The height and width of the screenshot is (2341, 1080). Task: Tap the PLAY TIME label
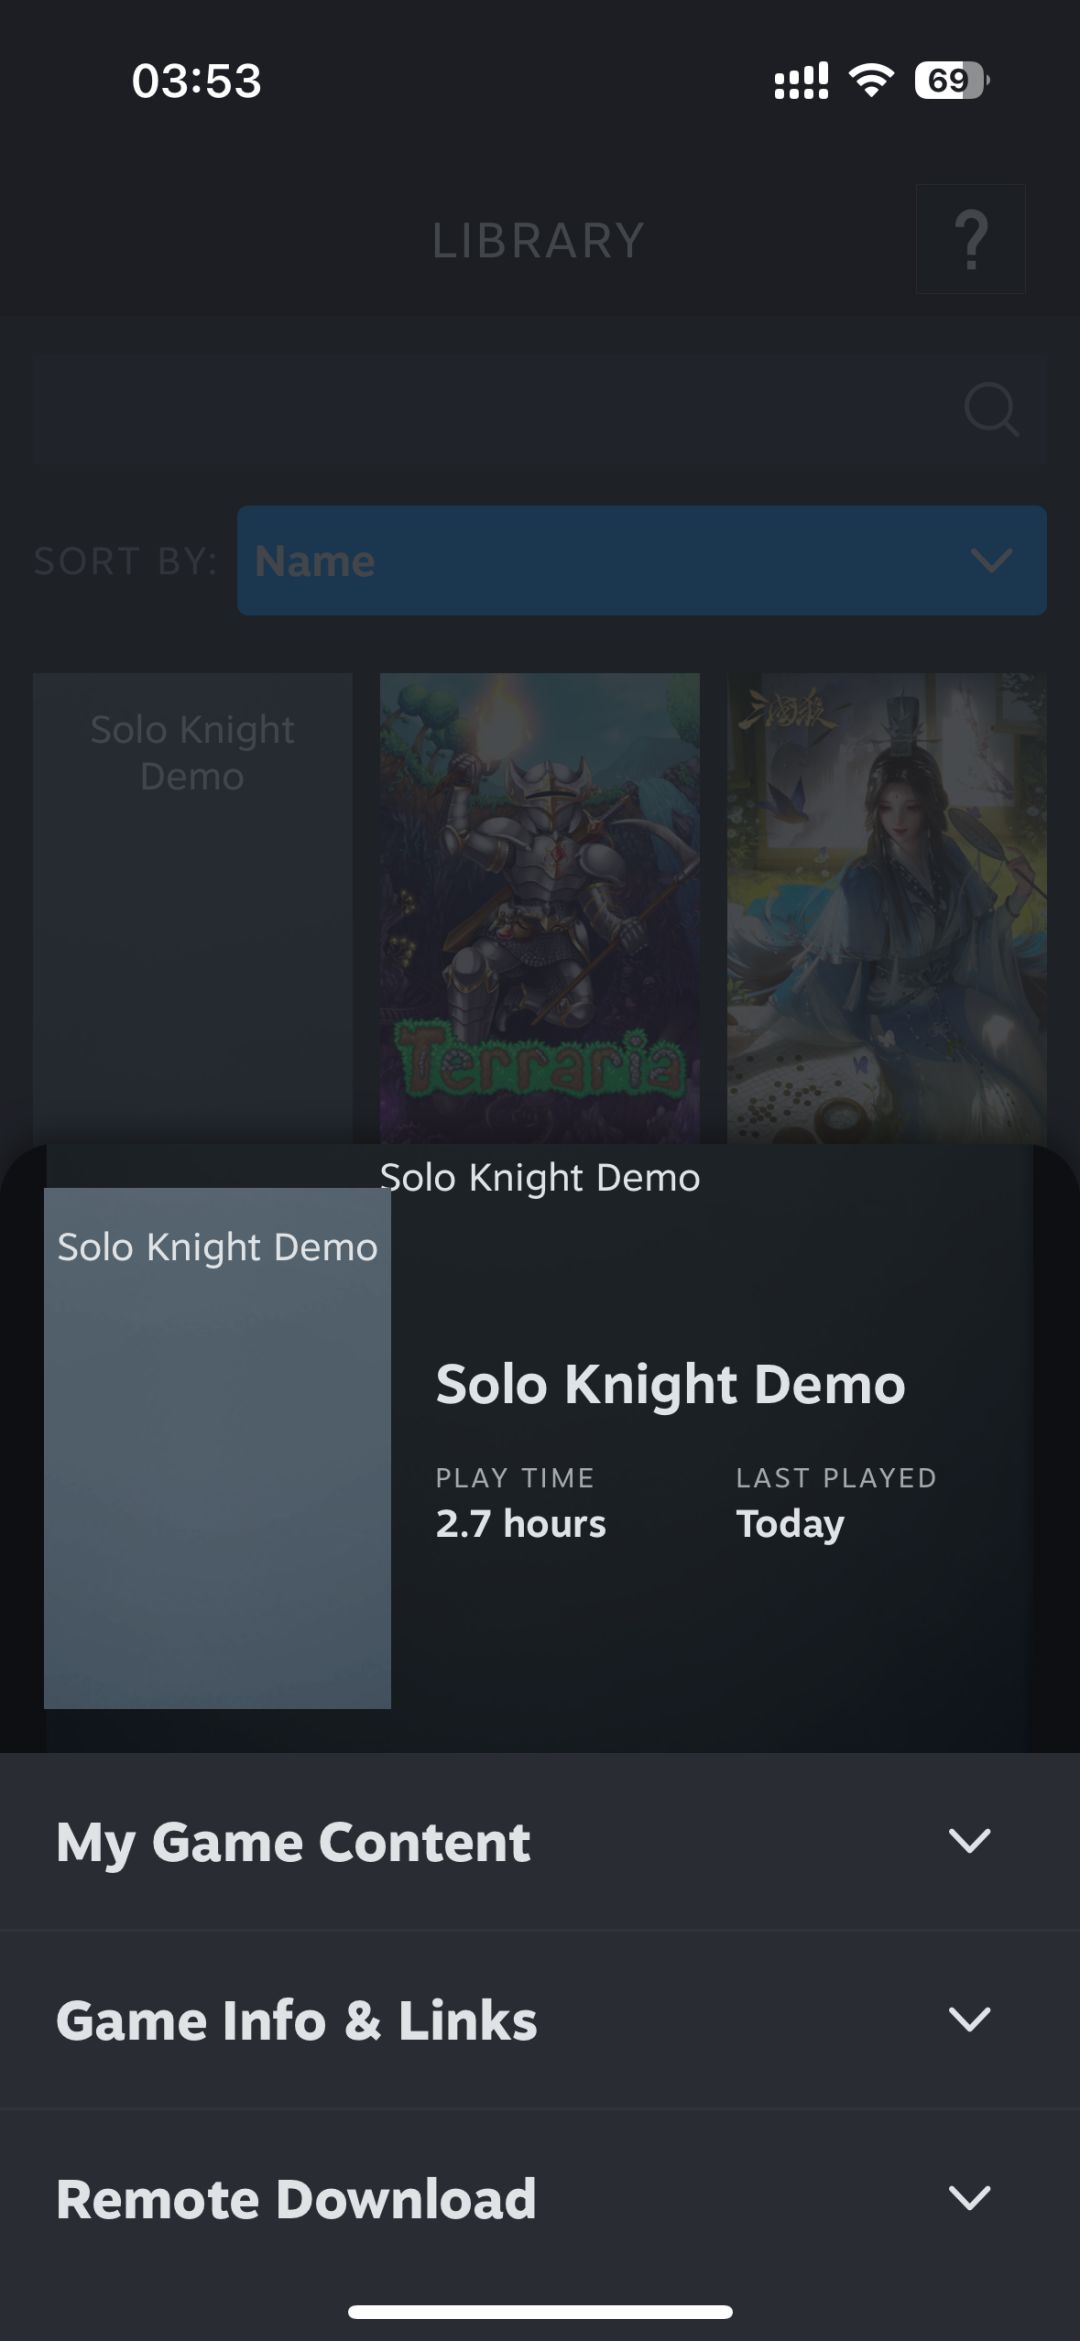[x=515, y=1478]
